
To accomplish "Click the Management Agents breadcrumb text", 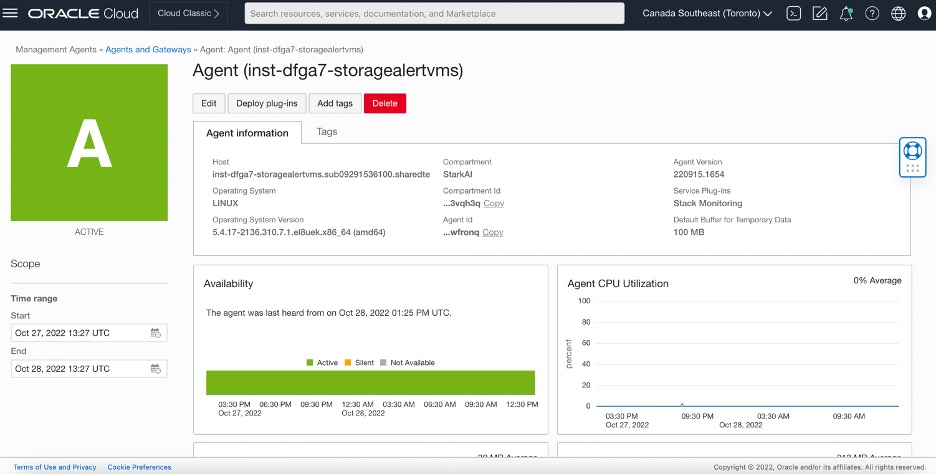I will [56, 50].
